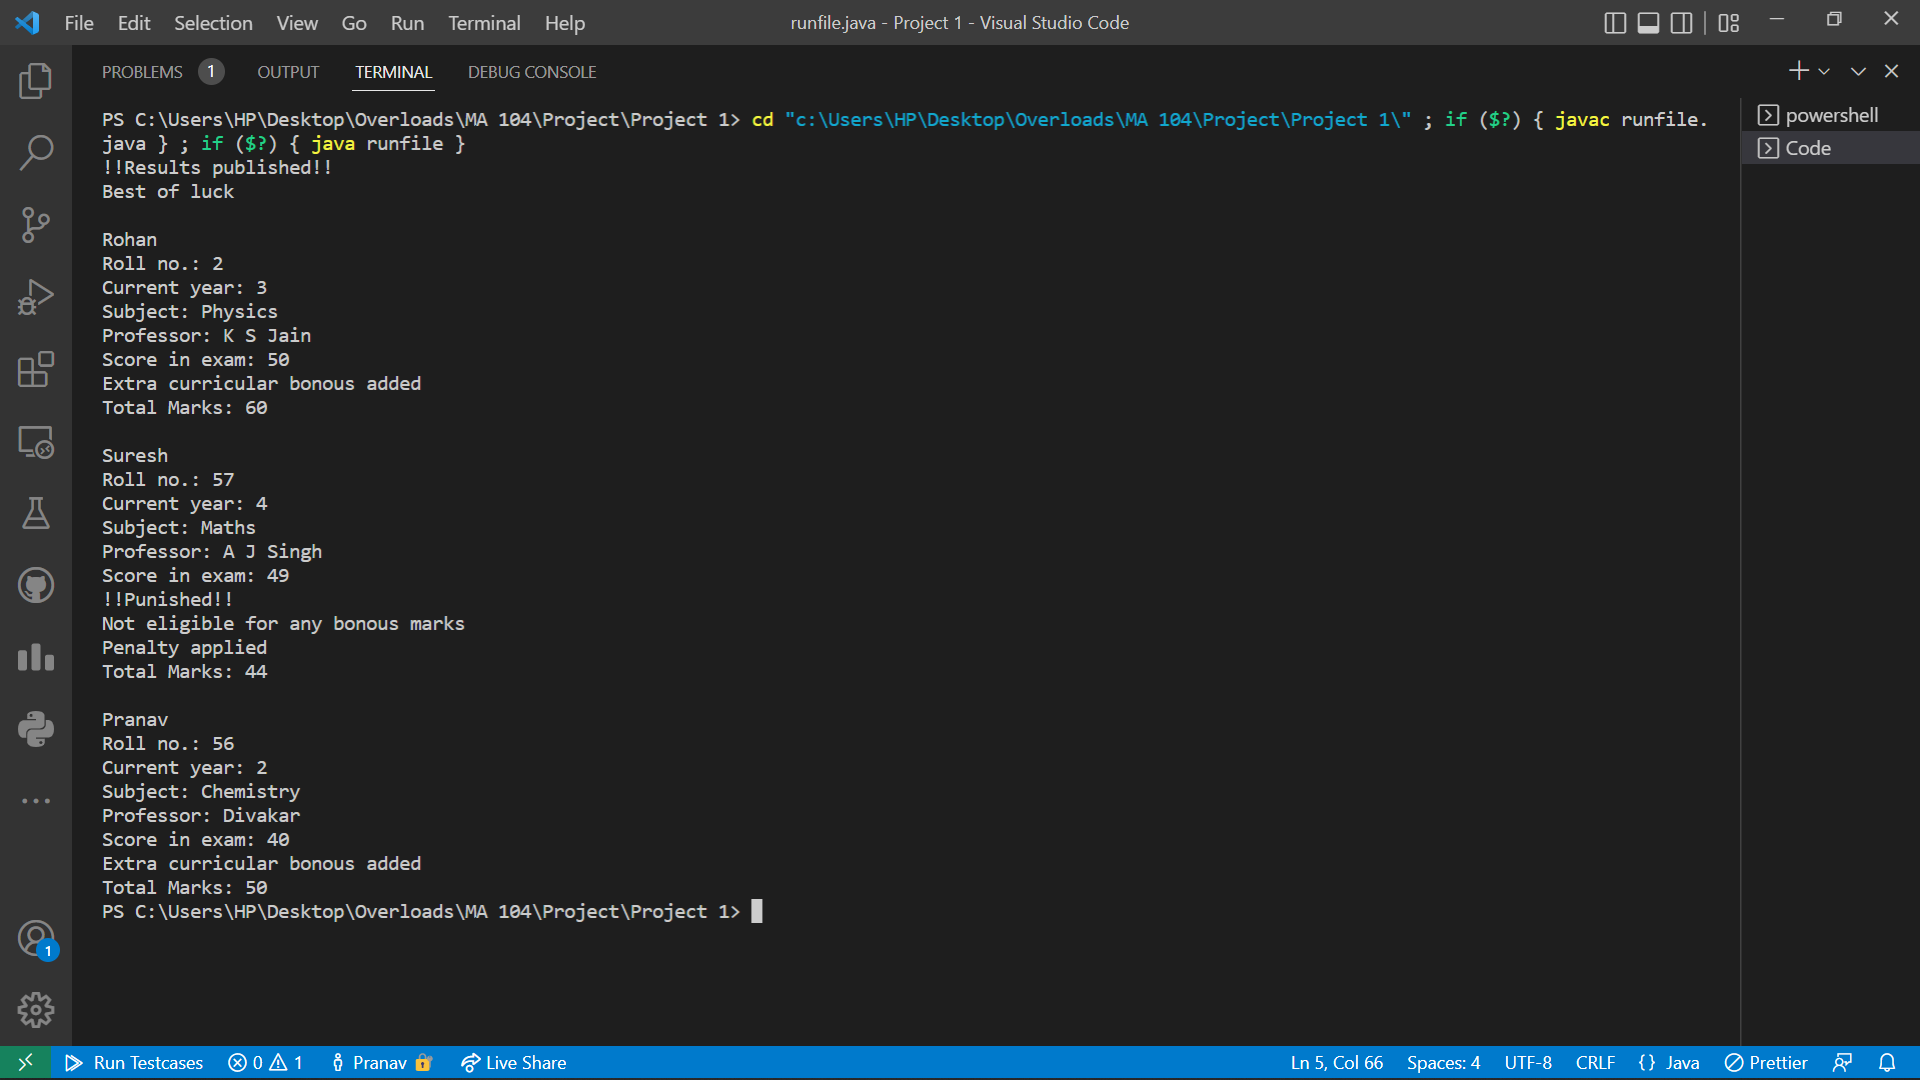1920x1080 pixels.
Task: Create a new terminal with plus icon
Action: coord(1798,71)
